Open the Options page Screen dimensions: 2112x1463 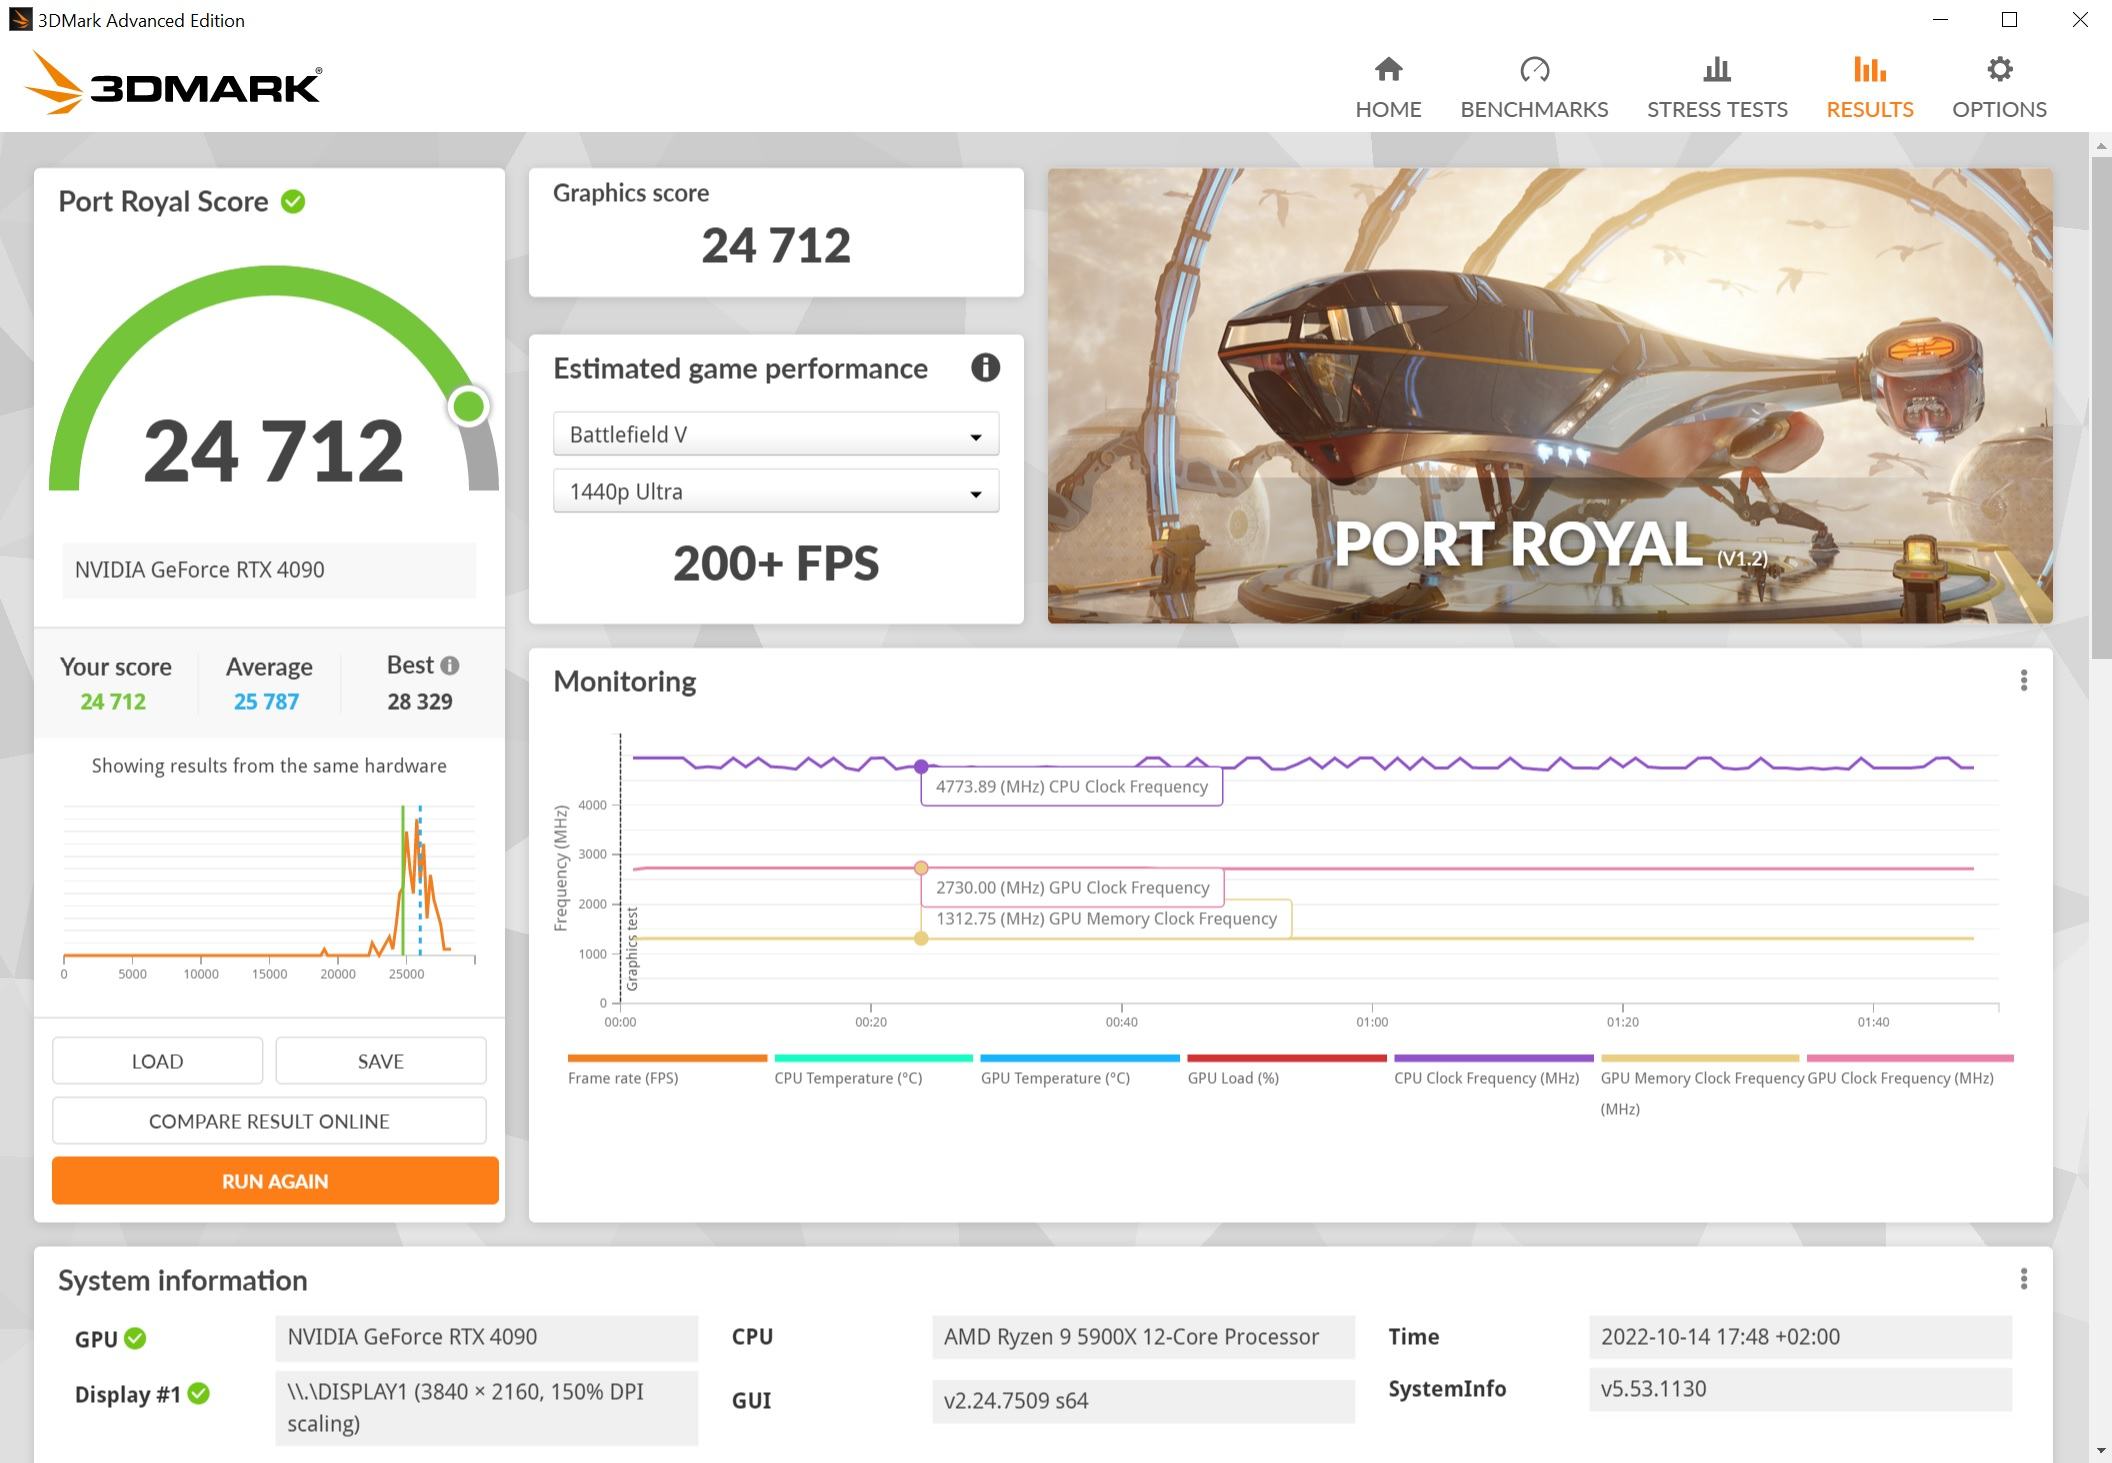click(x=1999, y=88)
